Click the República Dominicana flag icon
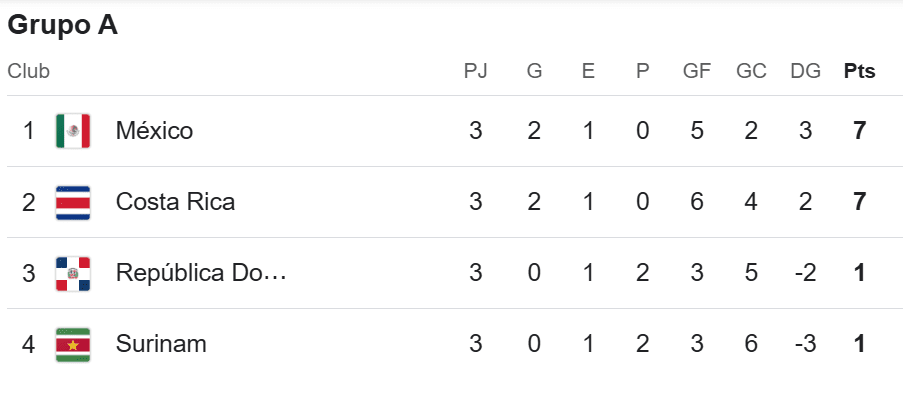Viewport: 903px width, 405px height. click(73, 274)
